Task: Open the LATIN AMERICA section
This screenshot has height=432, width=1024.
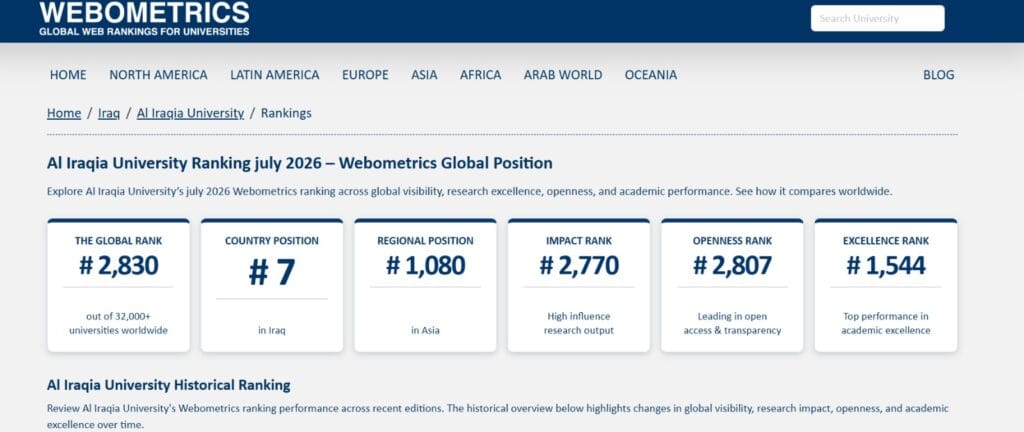Action: pyautogui.click(x=275, y=75)
